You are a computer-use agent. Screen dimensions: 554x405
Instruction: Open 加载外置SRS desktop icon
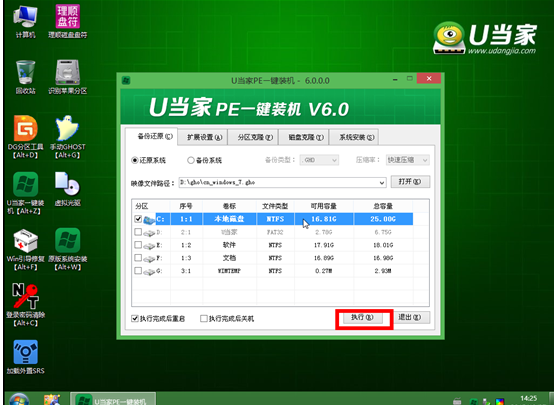tap(25, 357)
